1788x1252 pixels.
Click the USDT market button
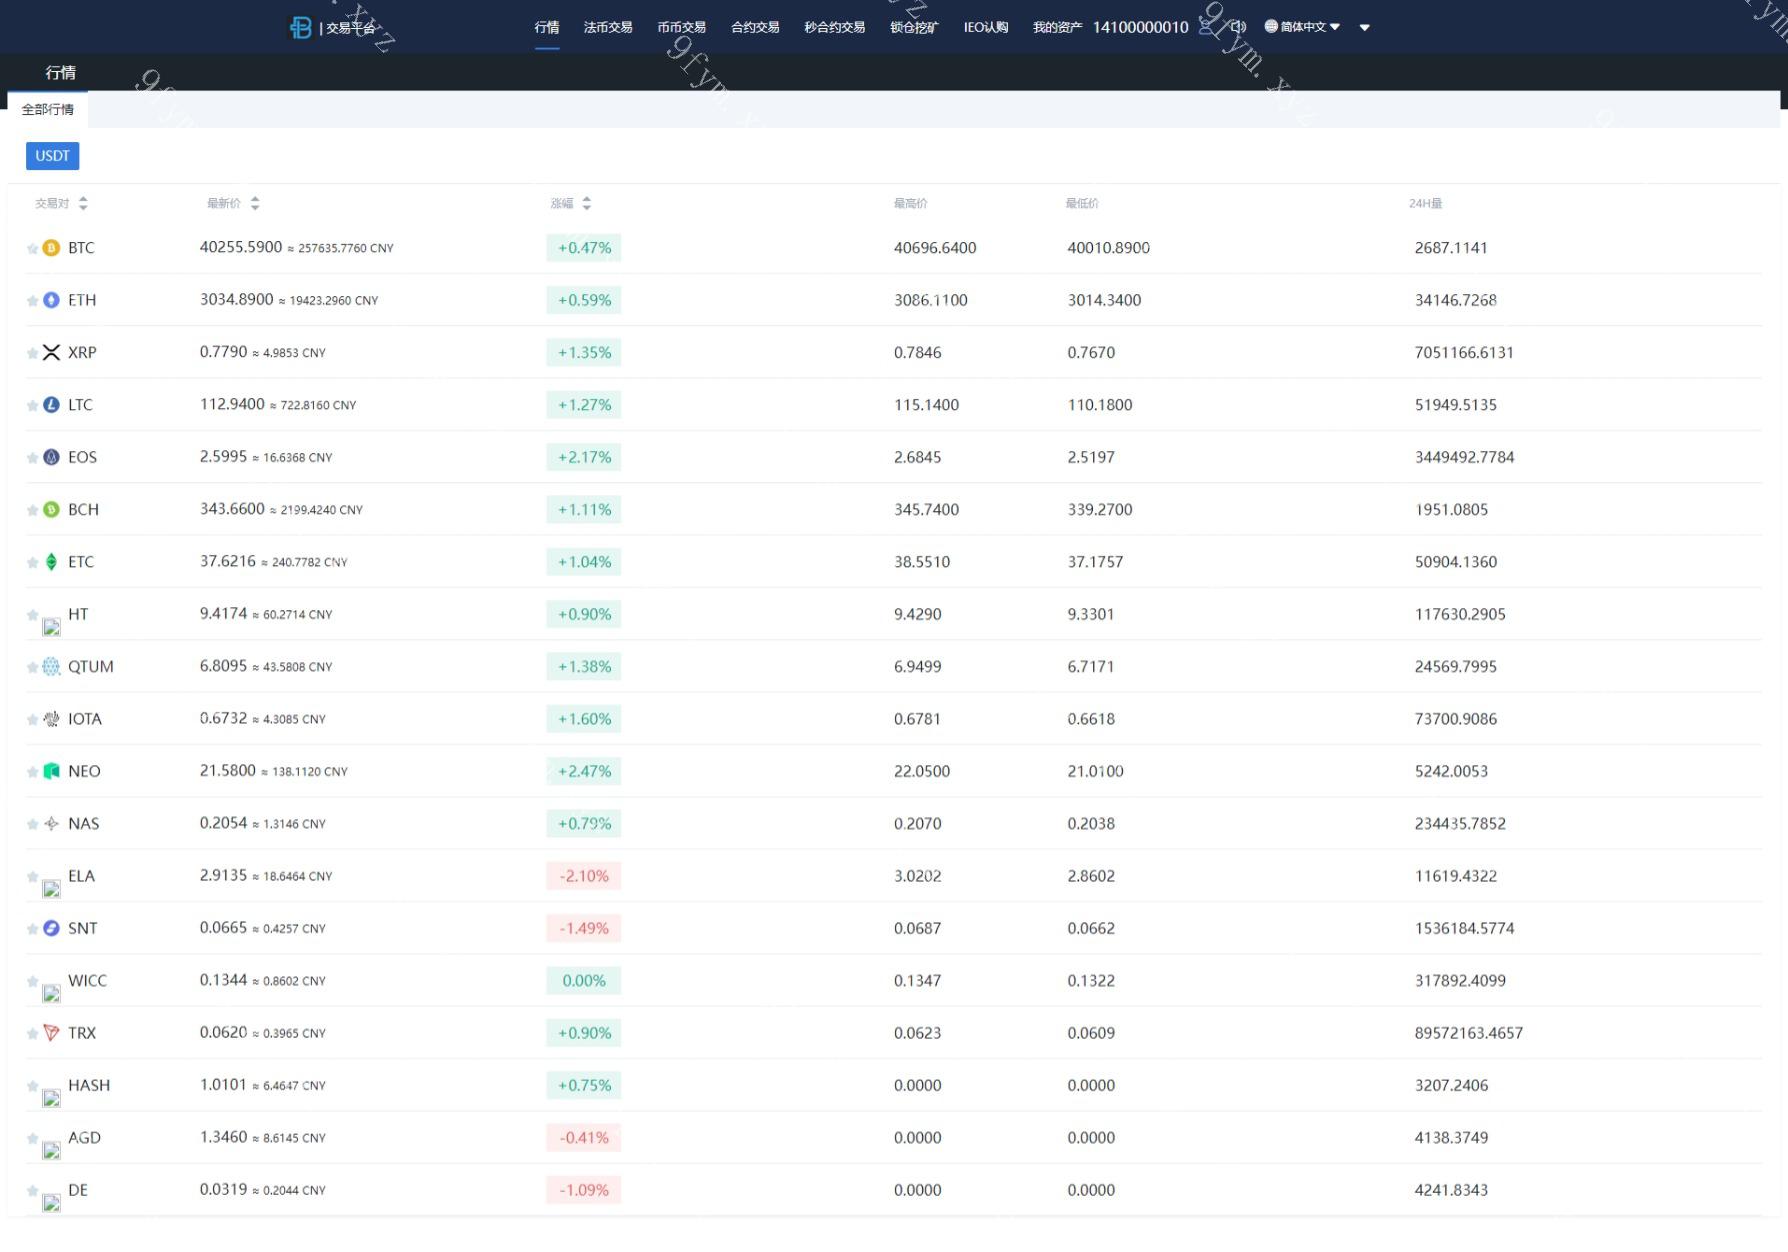52,156
